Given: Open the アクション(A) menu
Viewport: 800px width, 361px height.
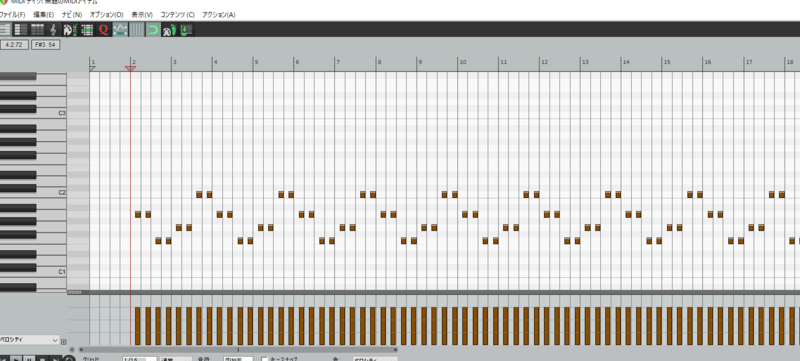Looking at the screenshot, I should [219, 15].
